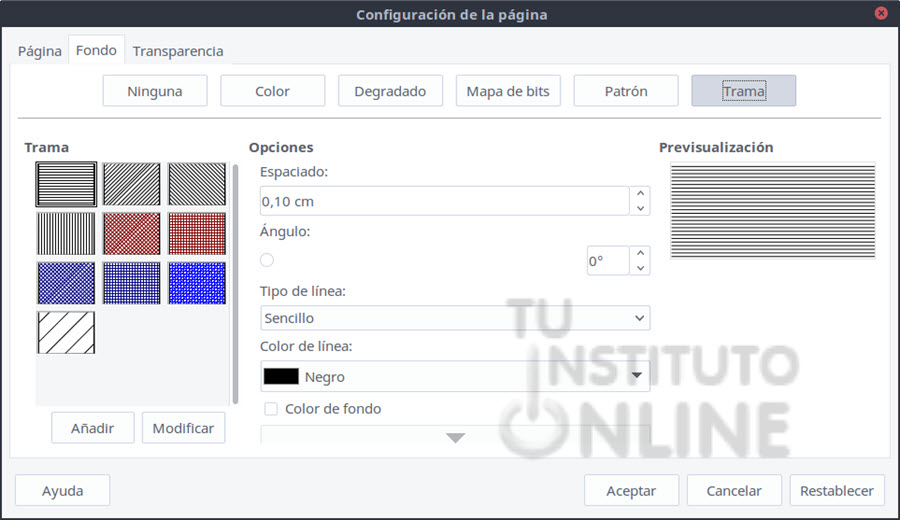
Task: Select the Color fill type button
Action: point(273,91)
